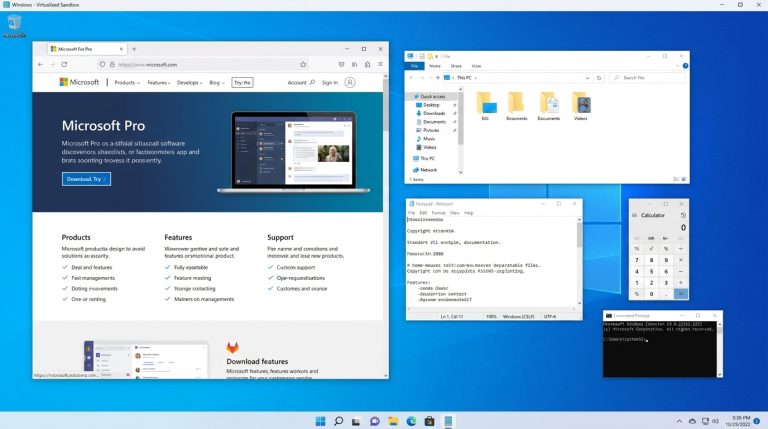The image size is (768, 429).
Task: Close the Microsoft For Pro tab
Action: click(x=121, y=49)
